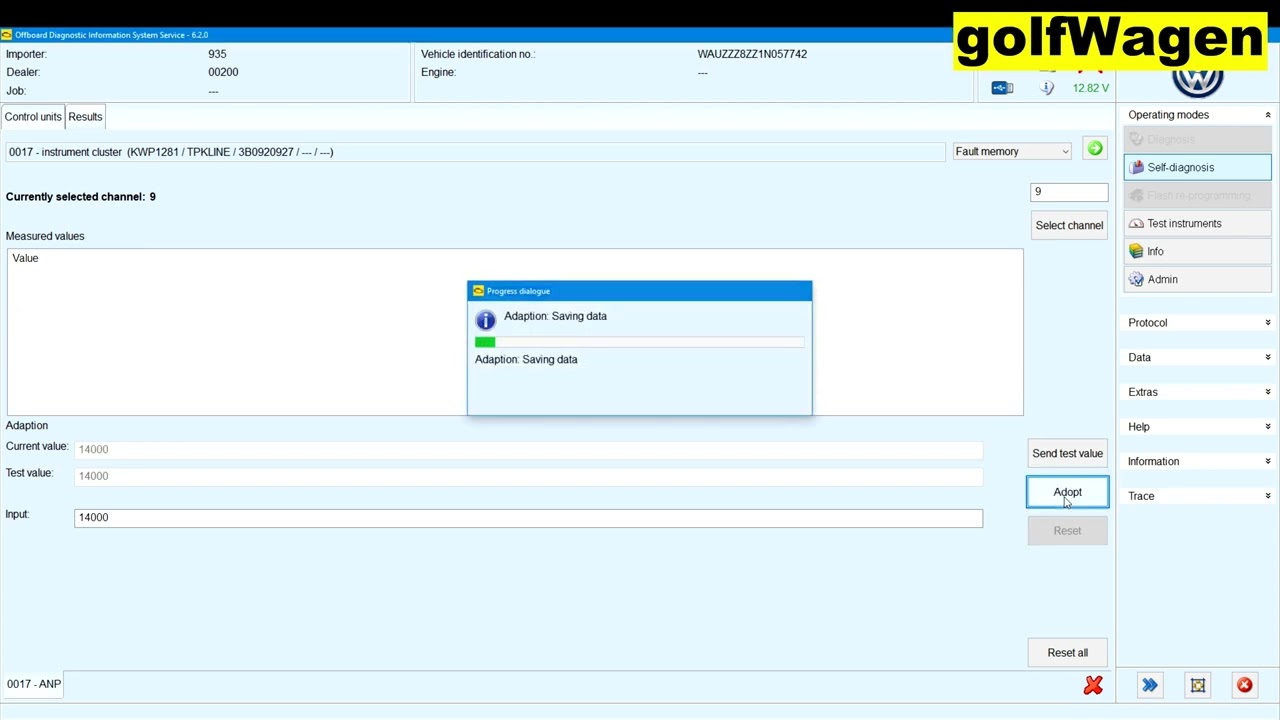Open the Fault memory dropdown
This screenshot has height=720, width=1280.
(1012, 152)
